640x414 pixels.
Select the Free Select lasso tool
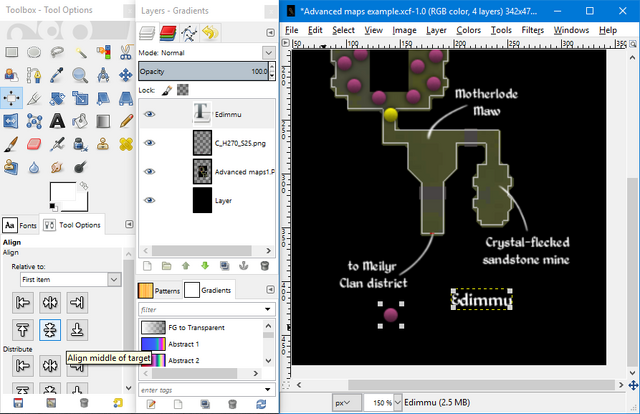57,52
